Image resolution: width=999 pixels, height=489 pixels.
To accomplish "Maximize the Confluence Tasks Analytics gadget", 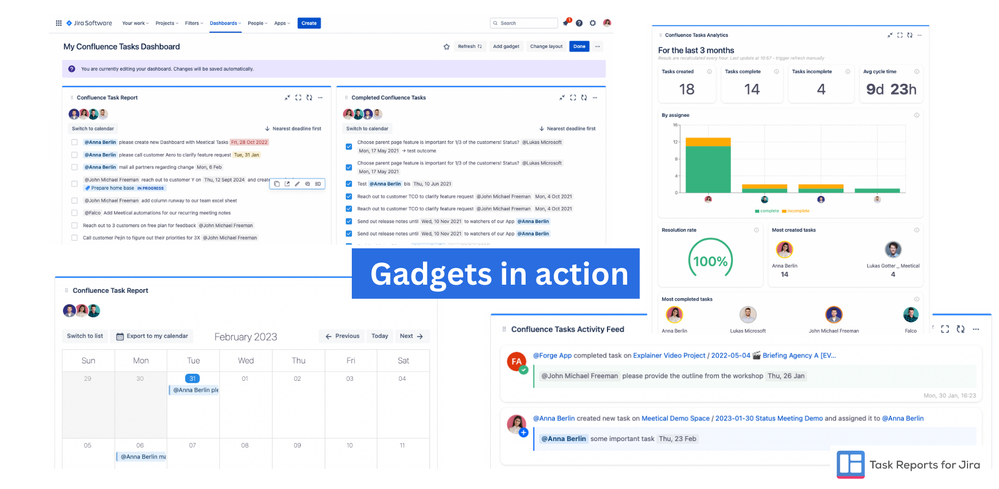I will [x=899, y=36].
